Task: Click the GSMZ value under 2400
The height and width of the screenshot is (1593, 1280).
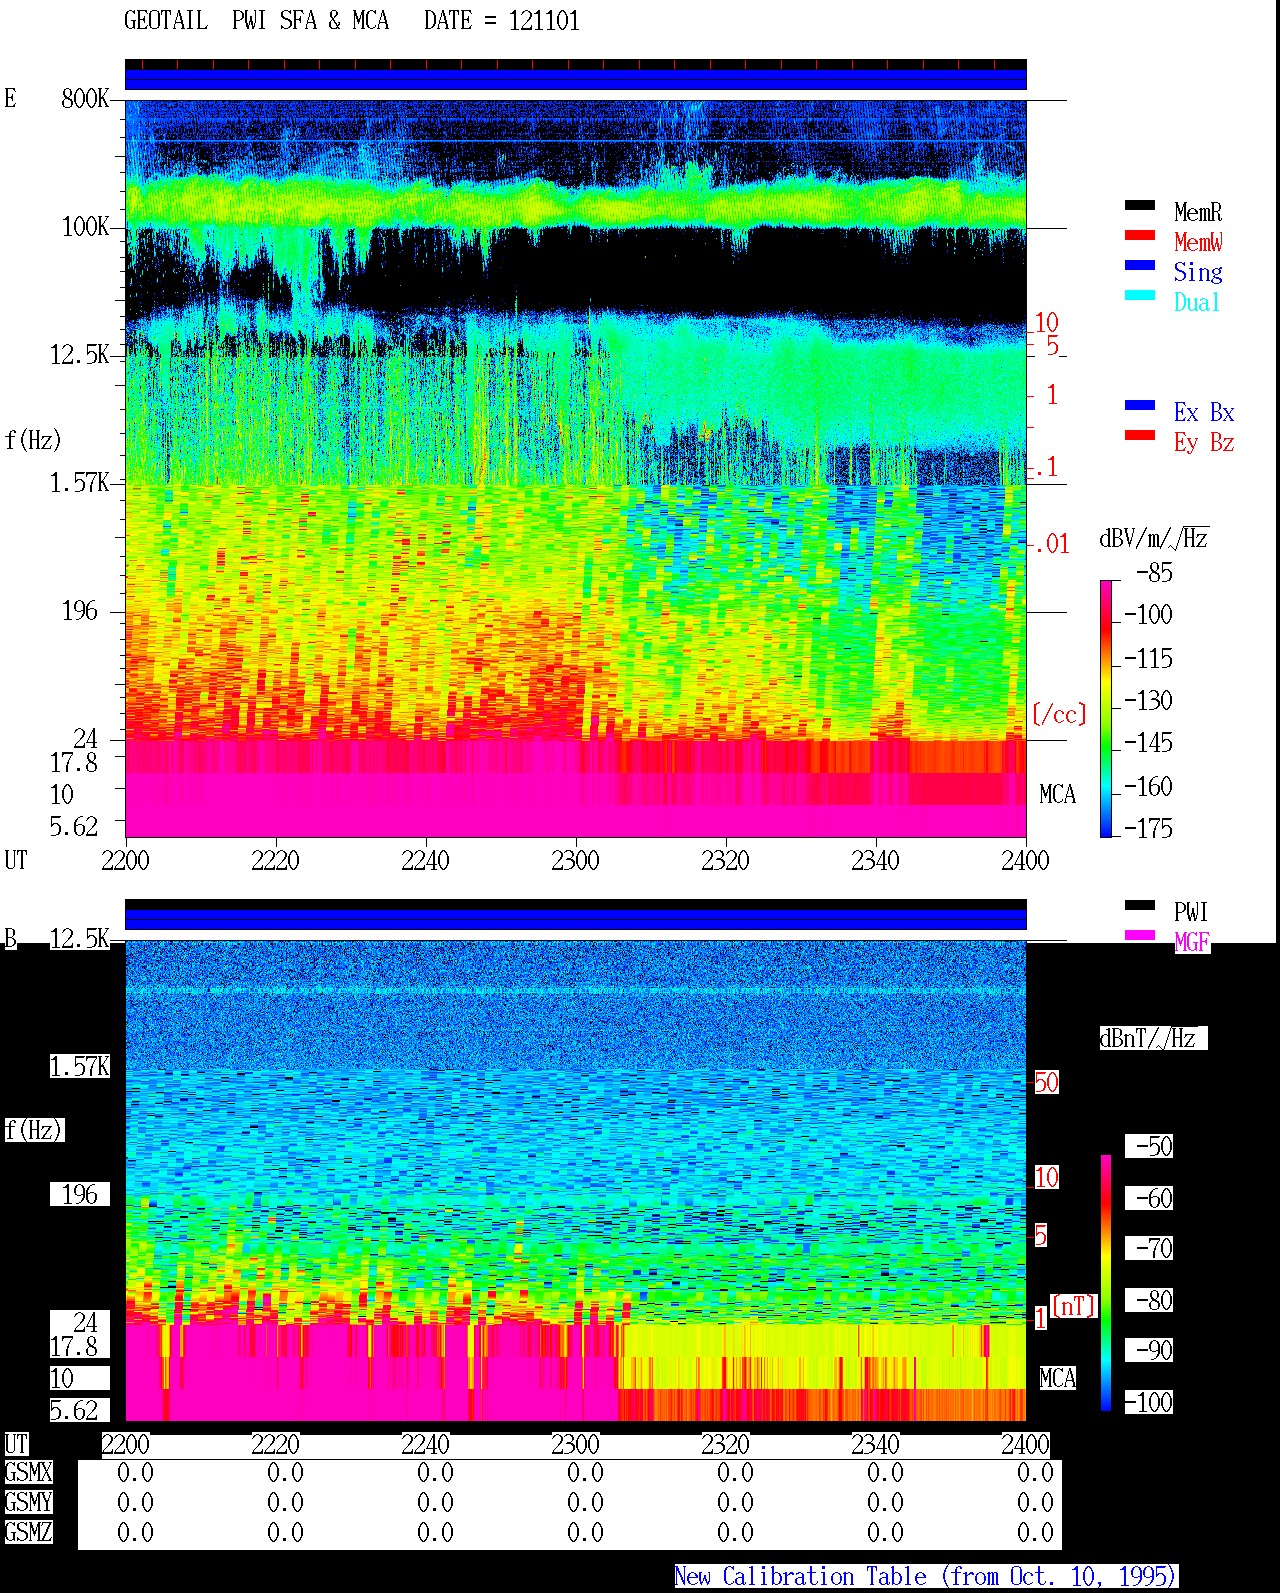Action: [1035, 1532]
